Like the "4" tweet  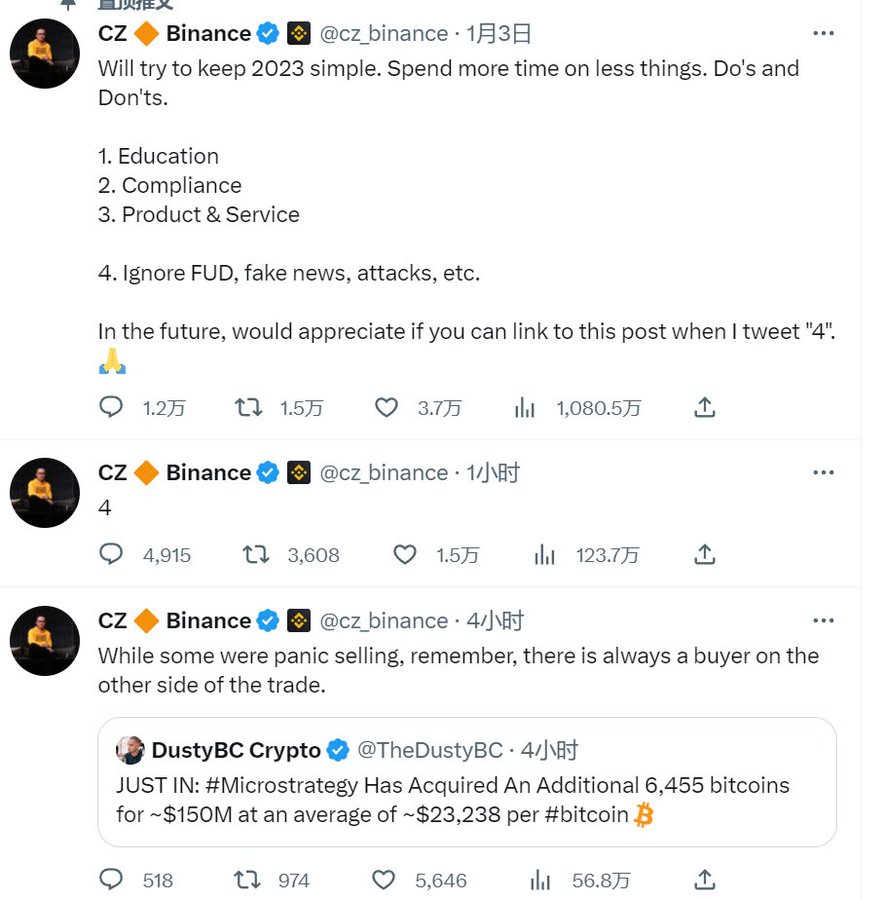(404, 554)
